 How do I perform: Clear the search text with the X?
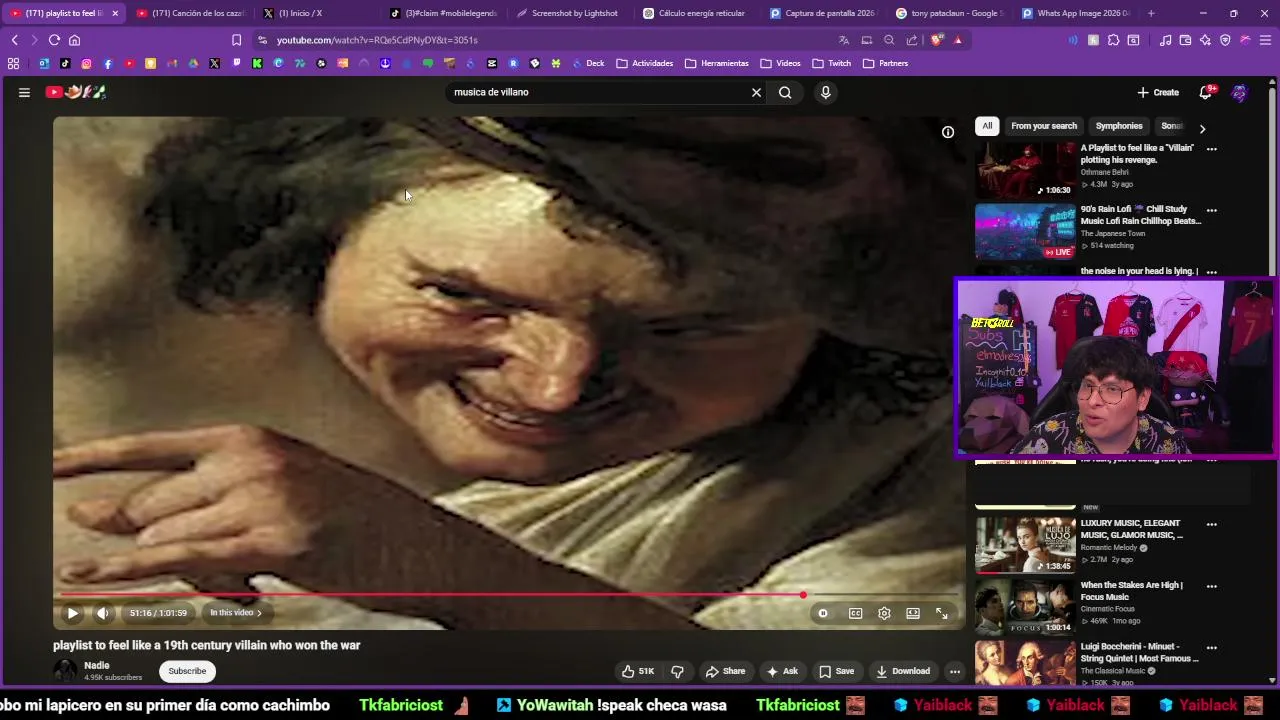[x=756, y=92]
